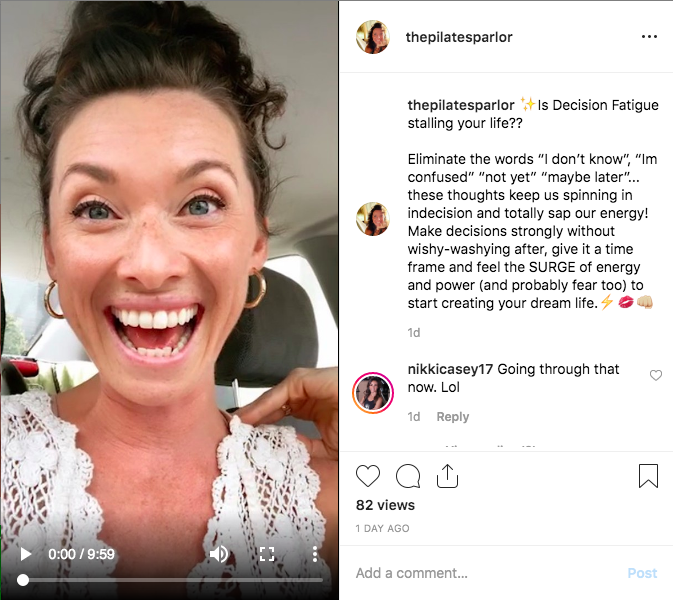673x600 pixels.
Task: Open nikkicasey17's profile avatar
Action: click(x=373, y=393)
